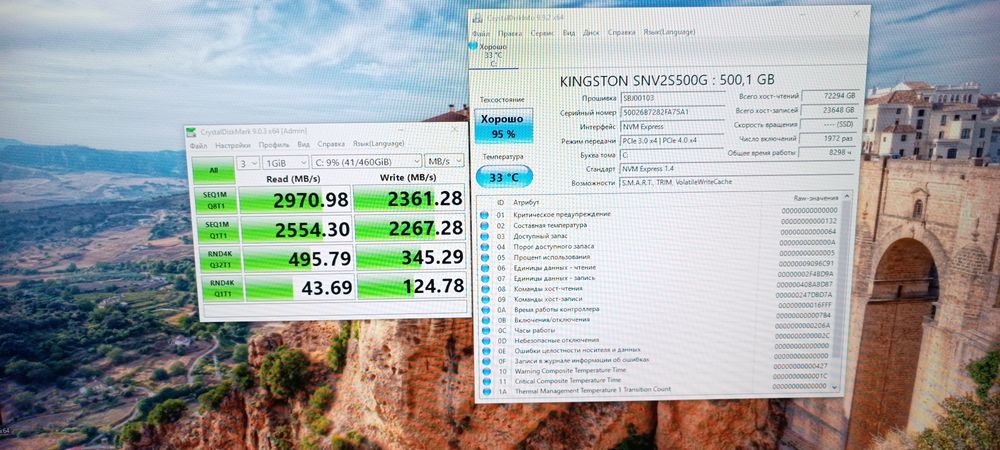Select blue status icon of attribute 0B

(485, 319)
